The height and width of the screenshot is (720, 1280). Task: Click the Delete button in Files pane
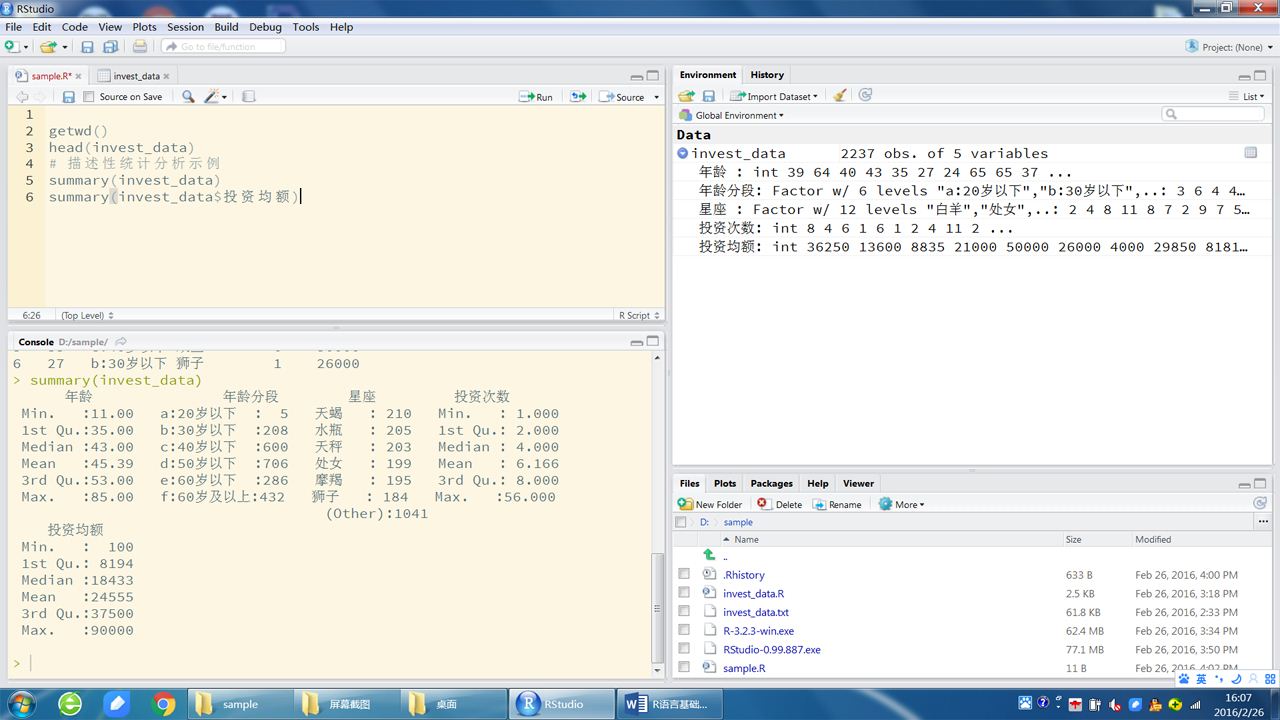tap(779, 504)
